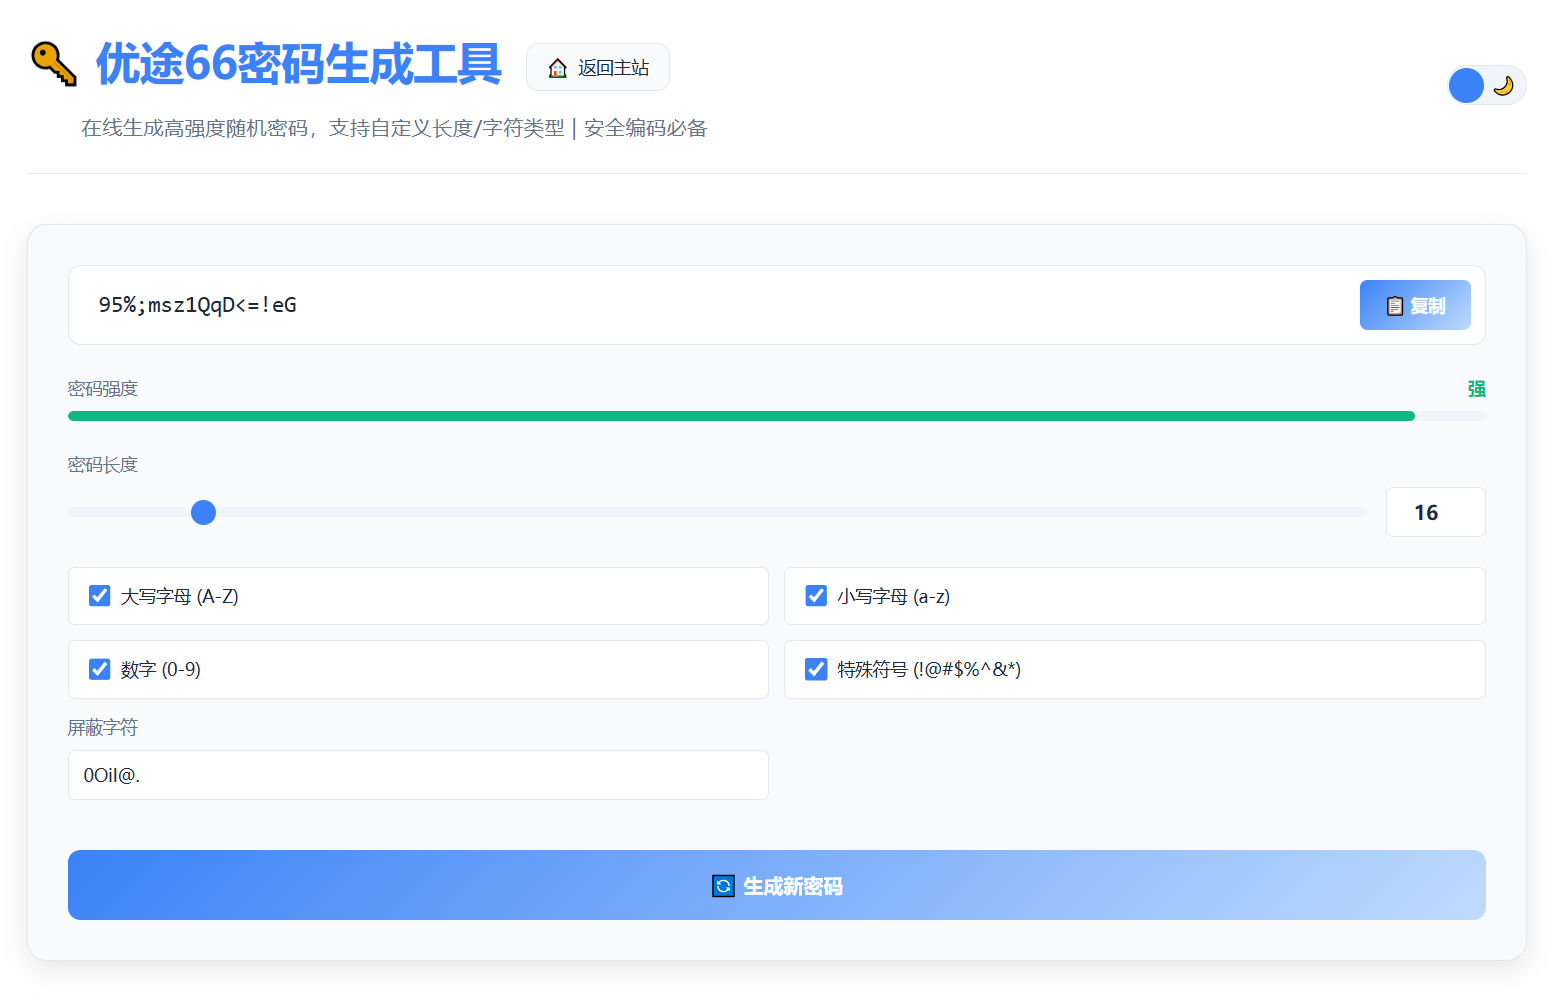
Task: Click the 屏蔽字符 exclusion input field
Action: pyautogui.click(x=418, y=775)
